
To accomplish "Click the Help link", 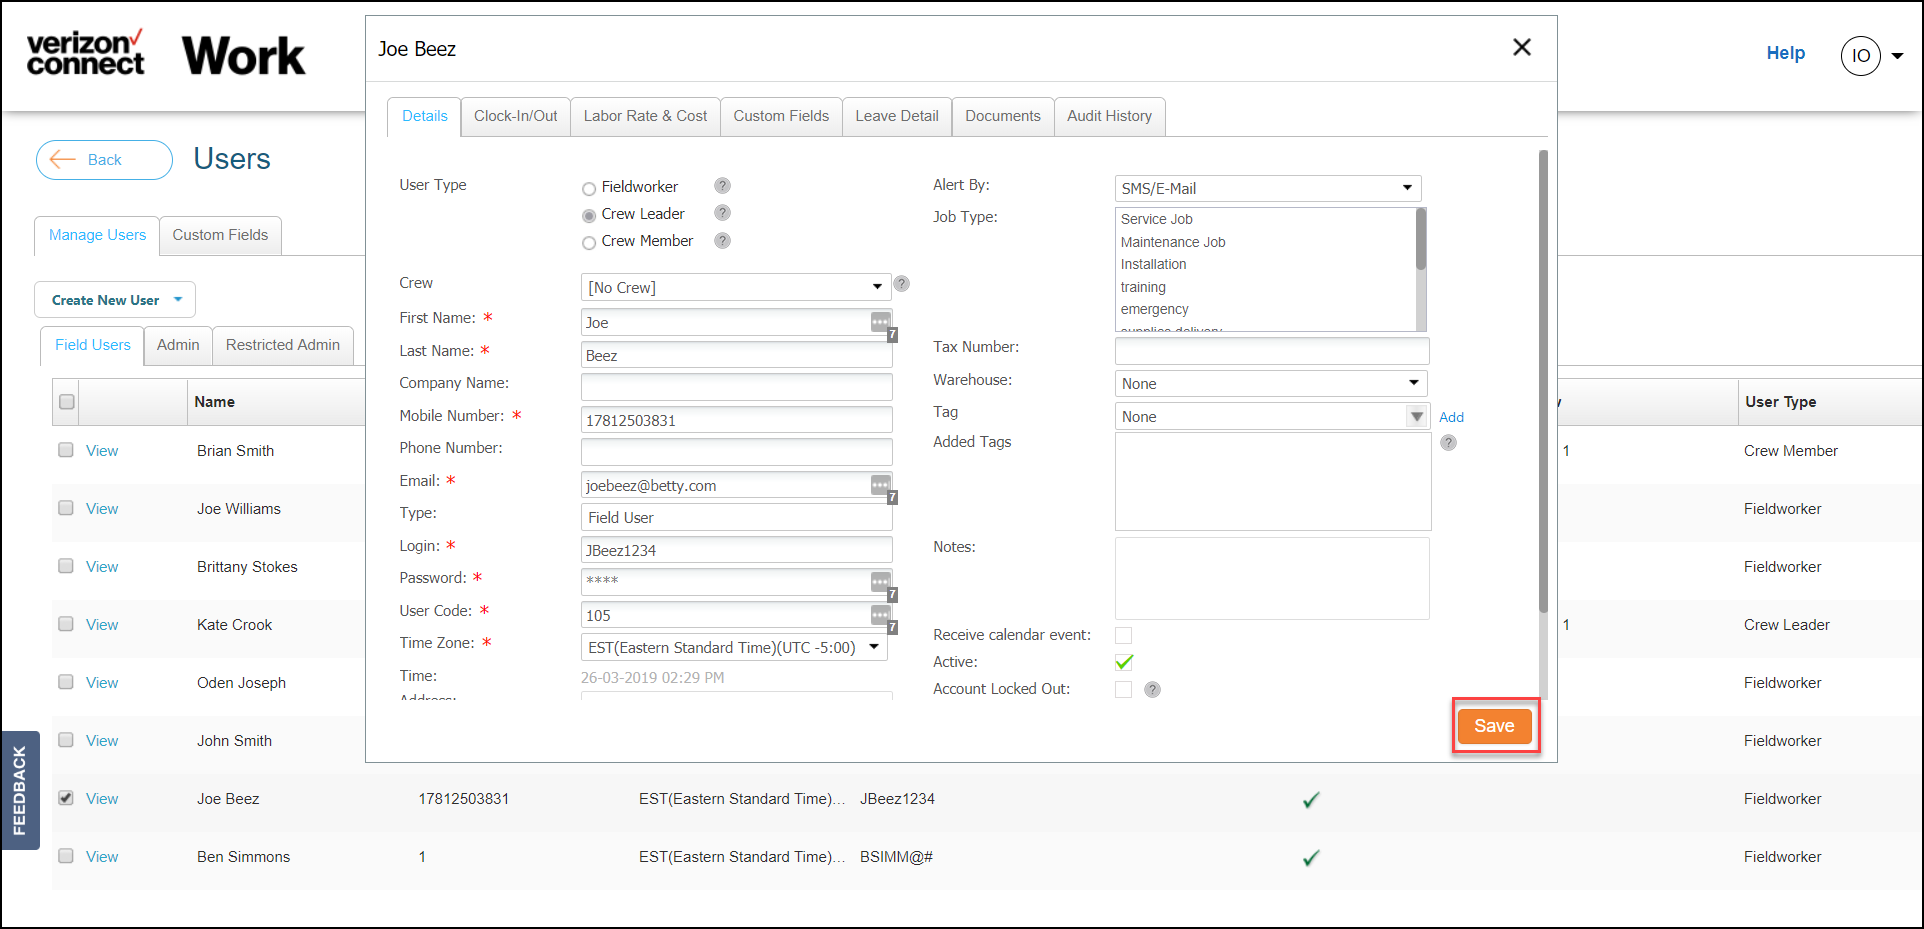I will (x=1785, y=53).
